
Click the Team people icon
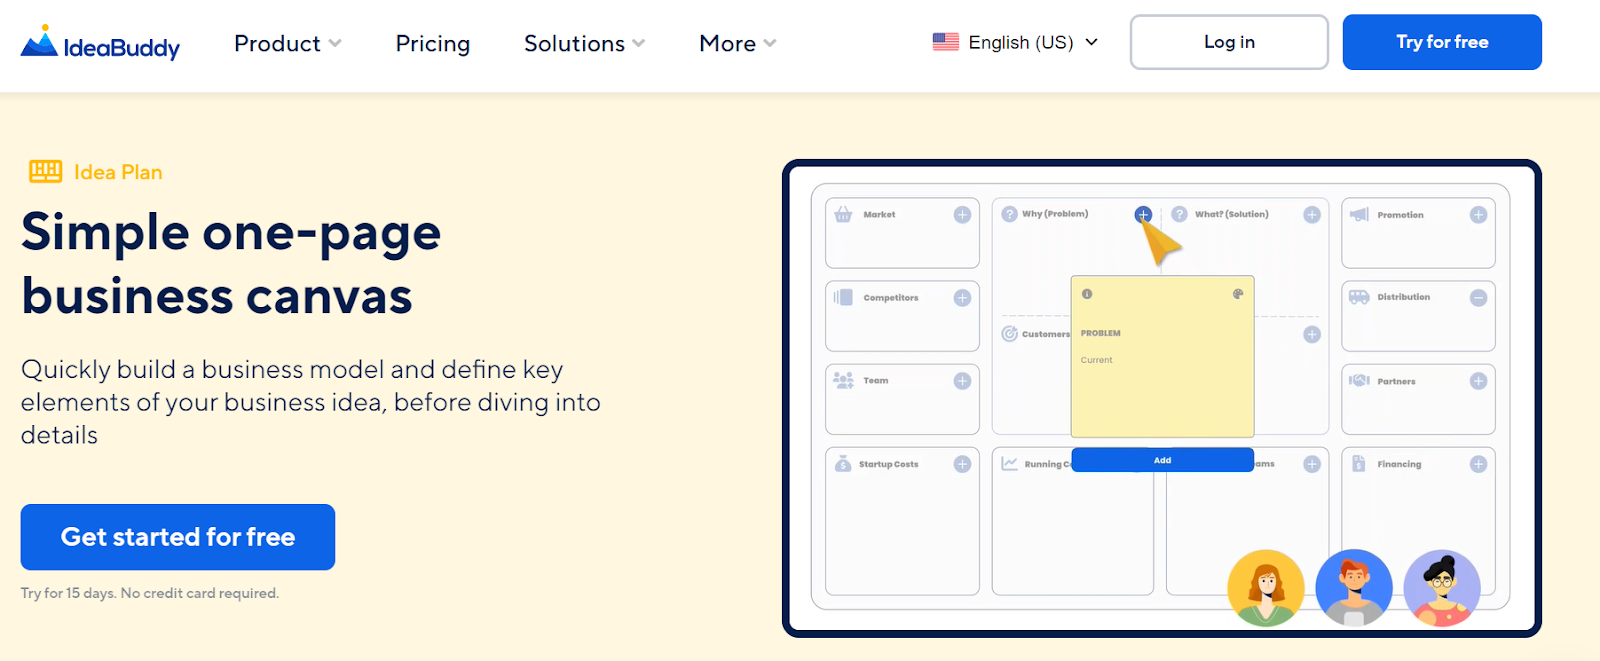(x=843, y=380)
